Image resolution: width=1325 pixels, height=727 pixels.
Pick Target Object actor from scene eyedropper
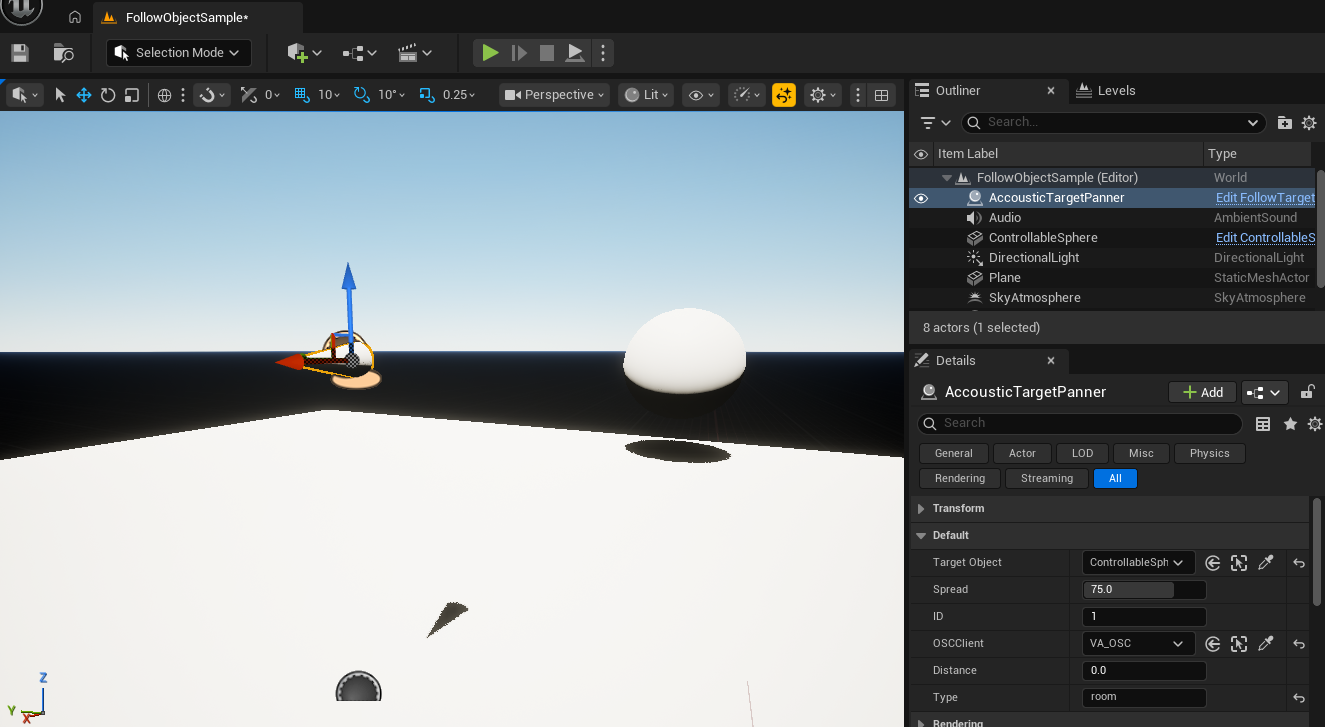[x=1266, y=563]
